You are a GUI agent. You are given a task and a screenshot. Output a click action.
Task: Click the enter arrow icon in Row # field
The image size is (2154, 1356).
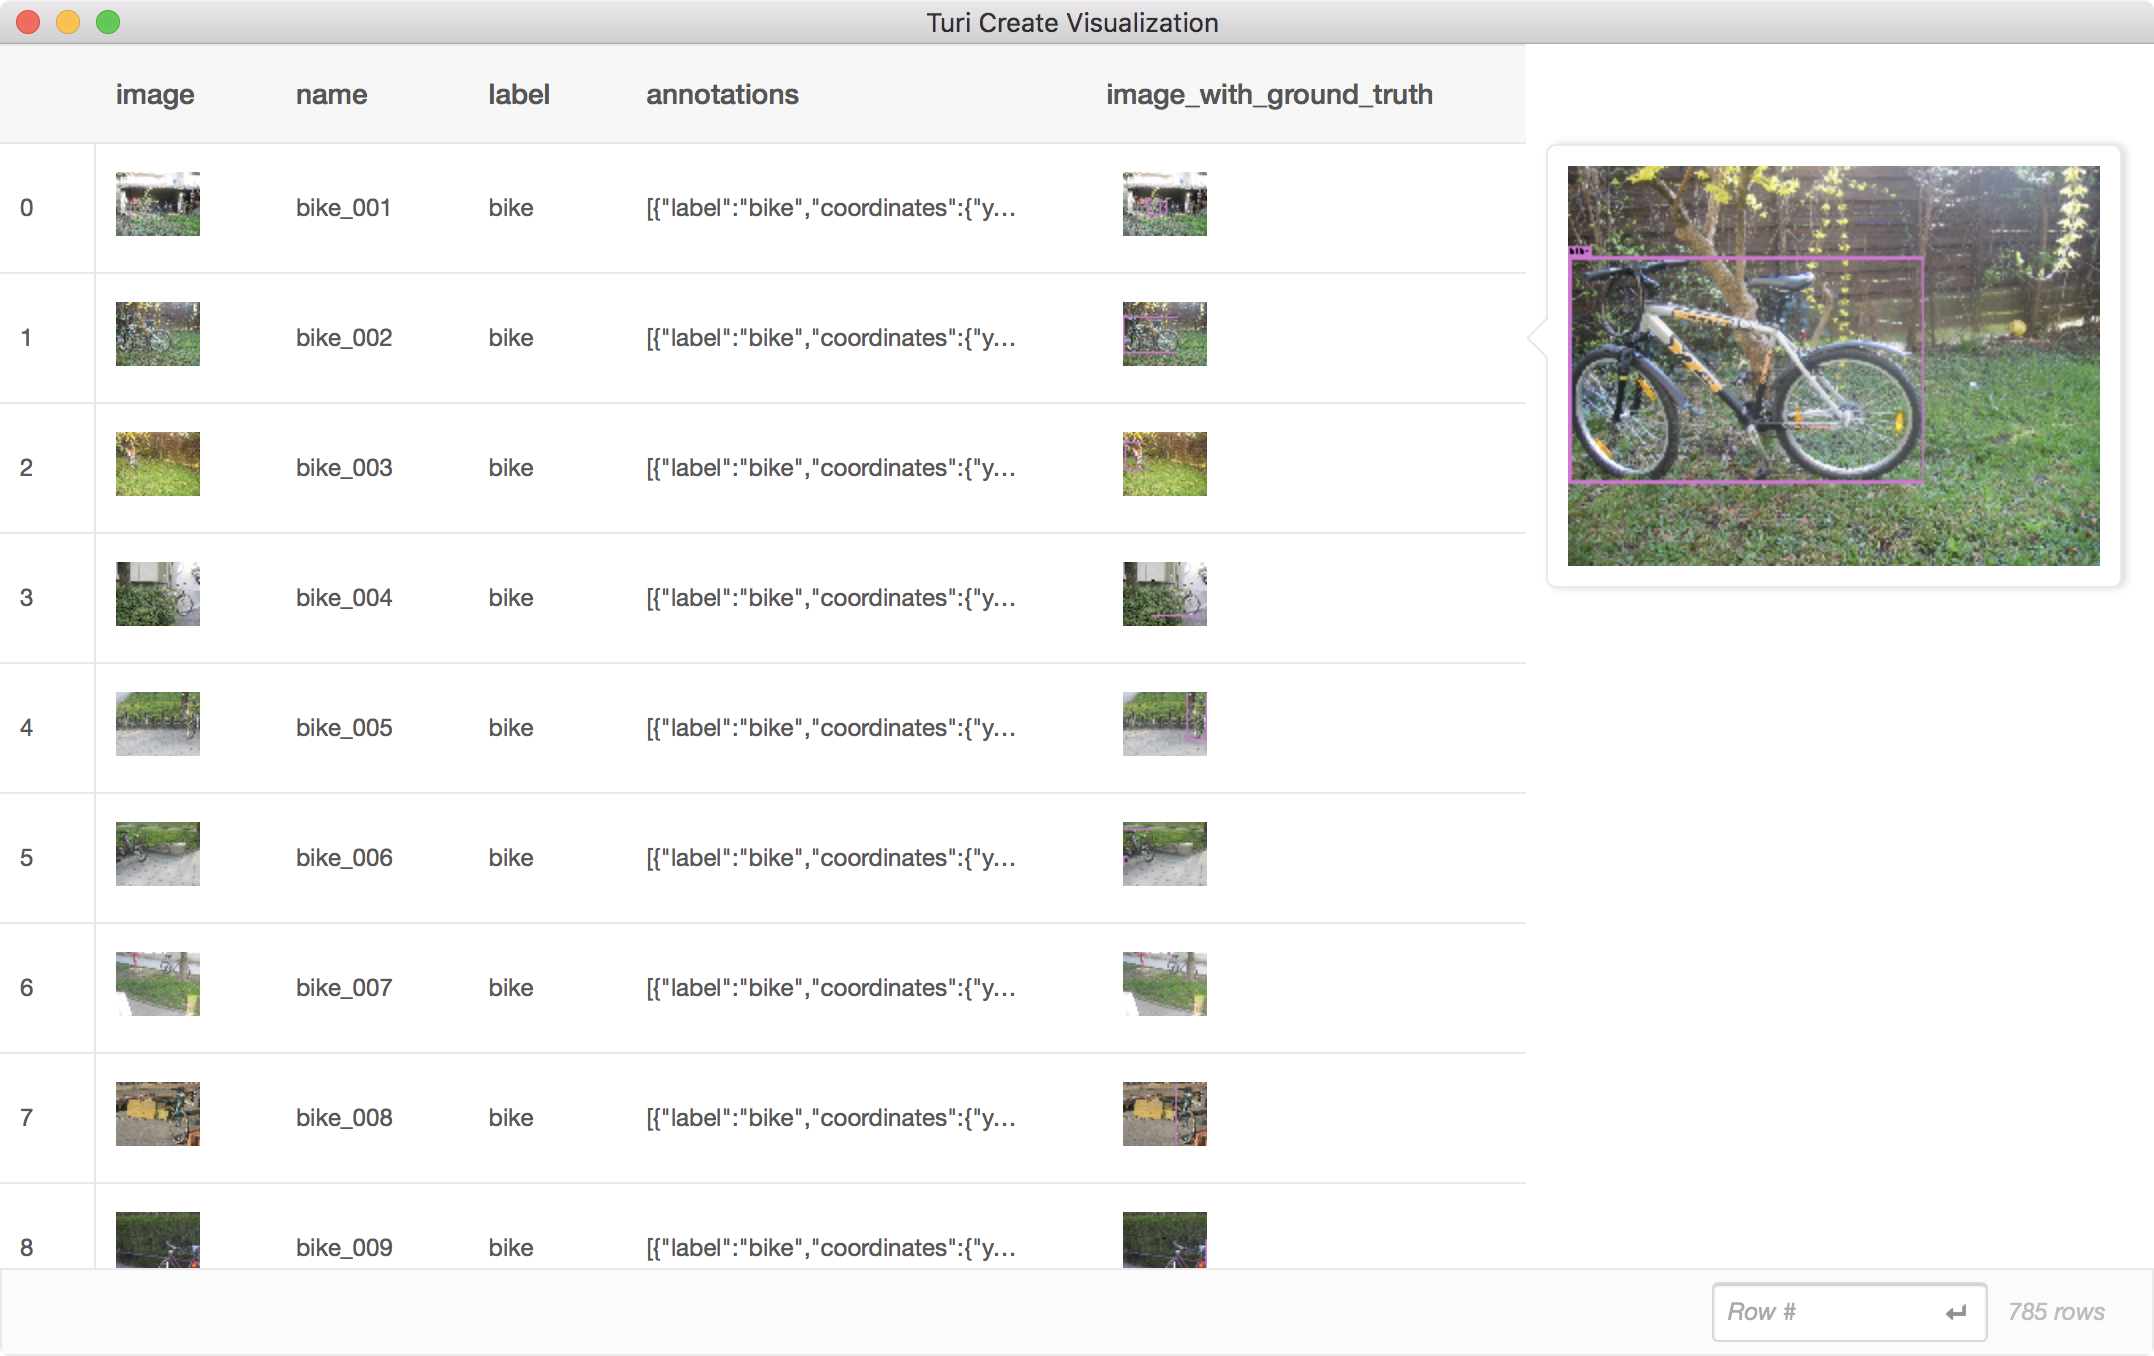pos(1955,1312)
